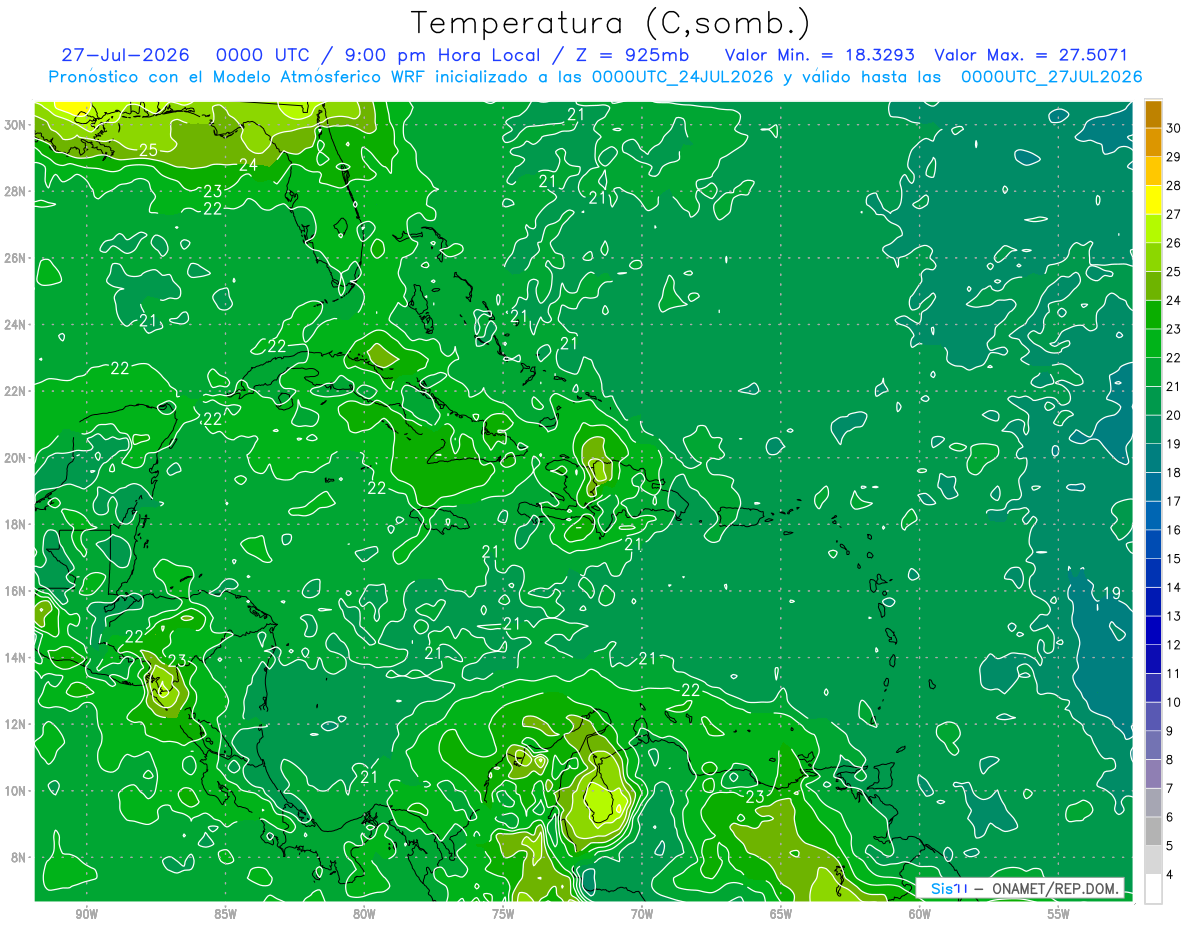Select the '12N' latitude axis label
Viewport: 1200px width, 927px height.
(17, 724)
